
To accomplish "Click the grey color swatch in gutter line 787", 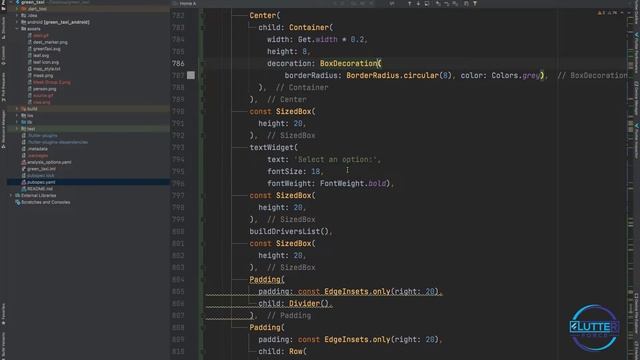I will [191, 76].
